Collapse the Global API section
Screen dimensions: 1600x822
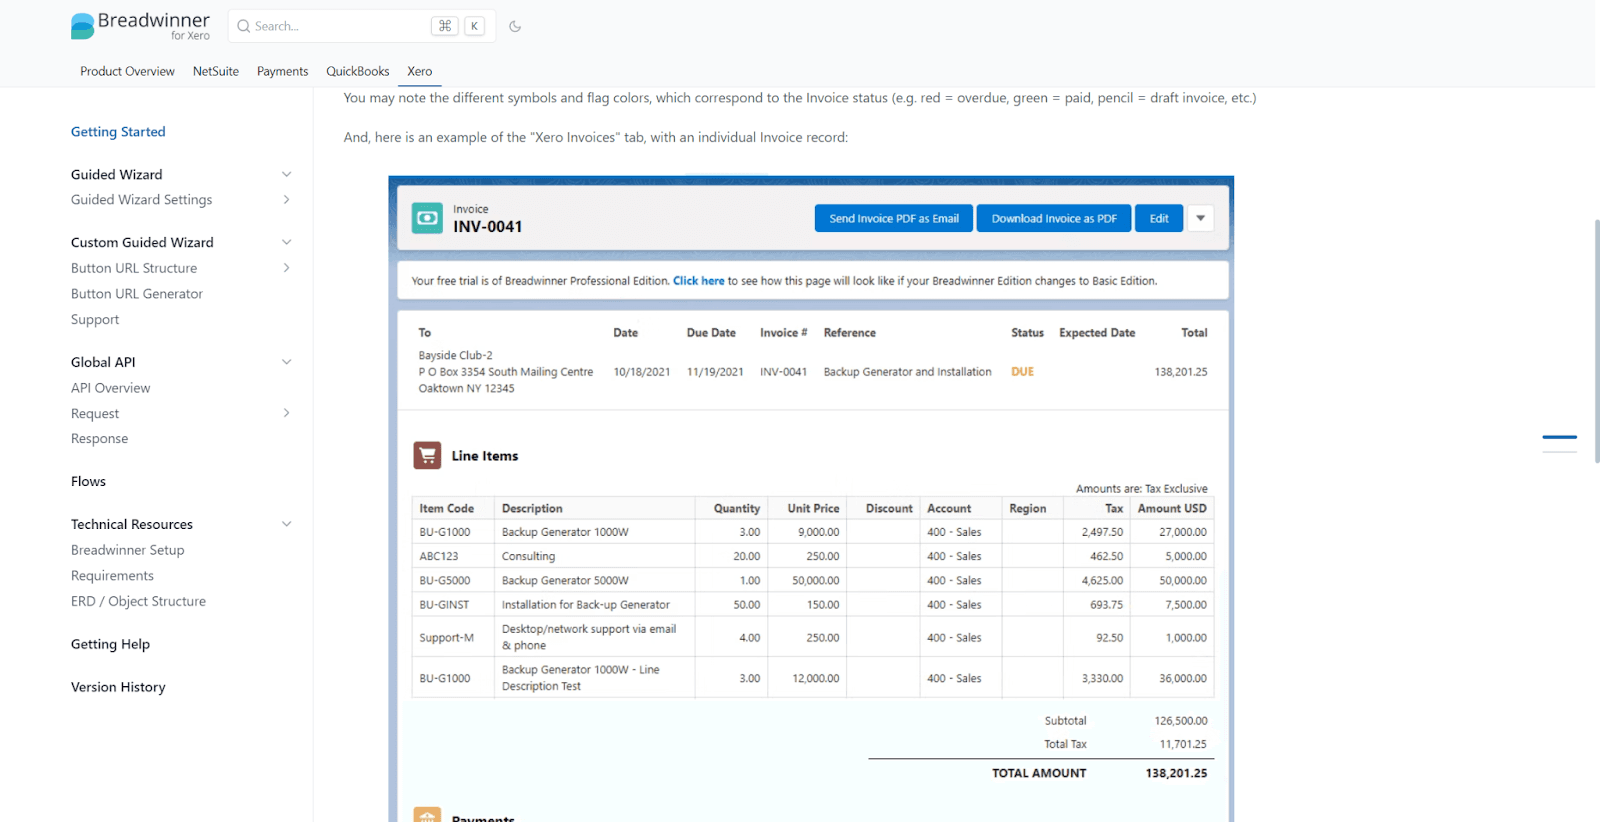[x=286, y=362]
